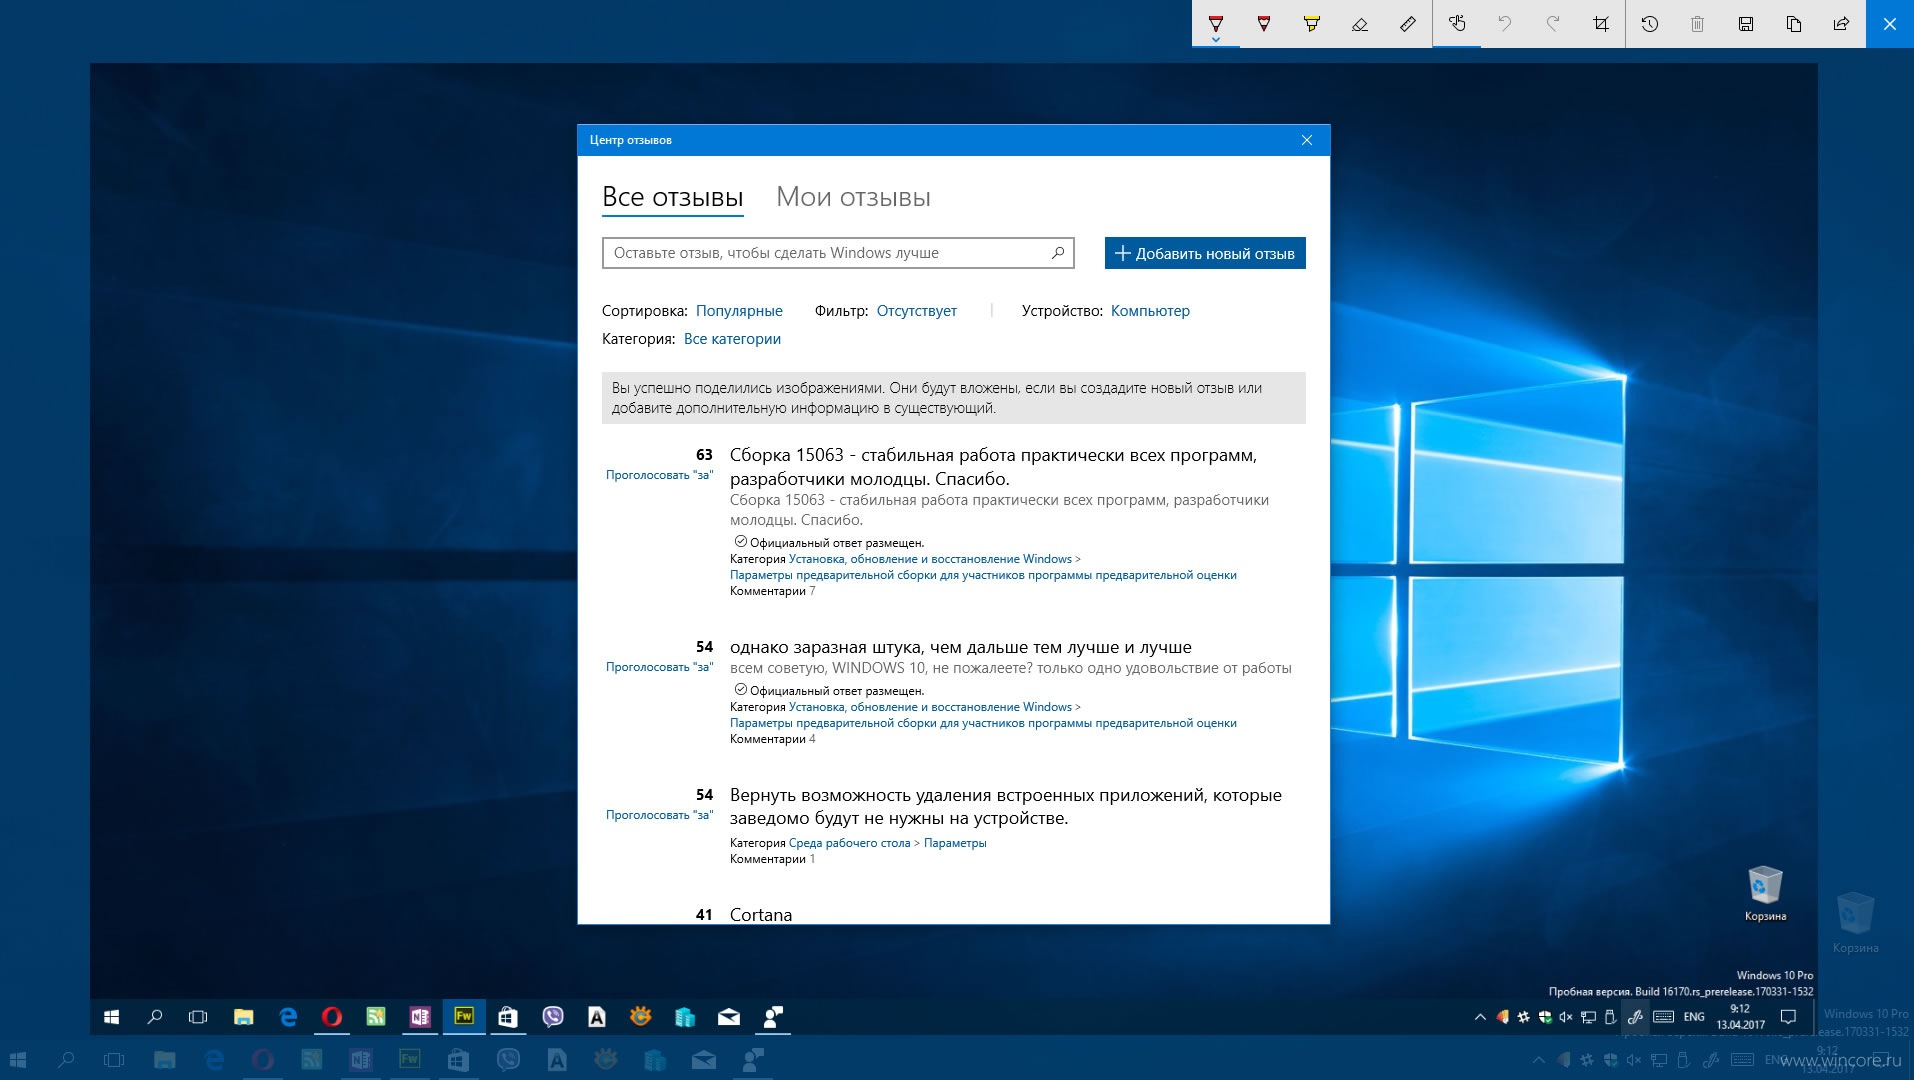Open Opera browser on bright taskbar

coord(332,1017)
